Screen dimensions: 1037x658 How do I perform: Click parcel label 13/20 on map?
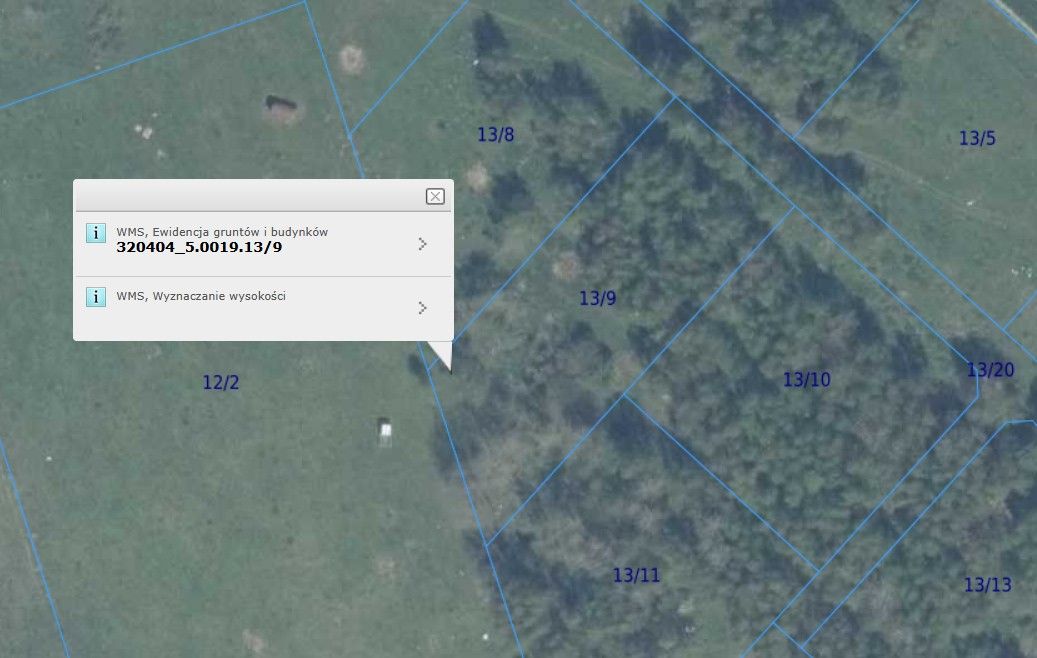tap(991, 370)
